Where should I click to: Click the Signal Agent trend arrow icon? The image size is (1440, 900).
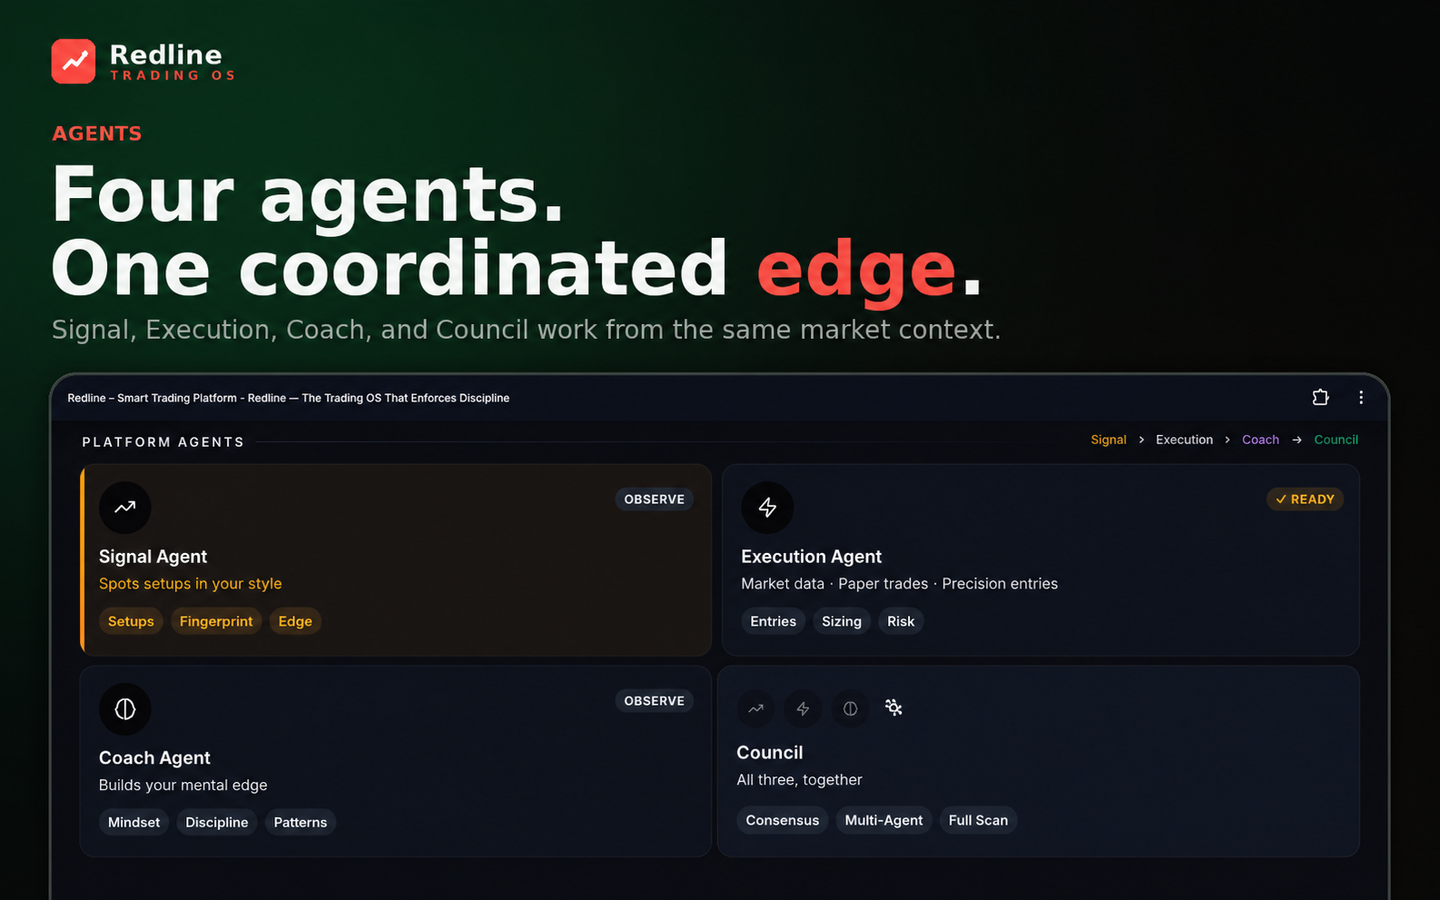125,507
